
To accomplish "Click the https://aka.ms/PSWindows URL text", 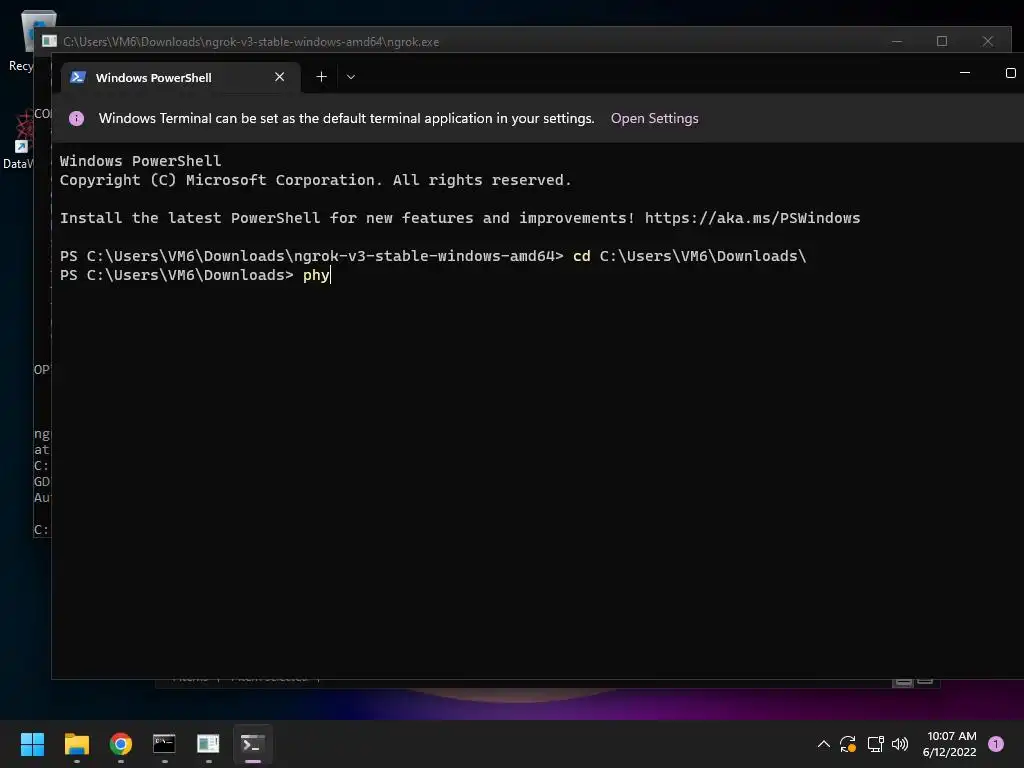I will coord(752,218).
